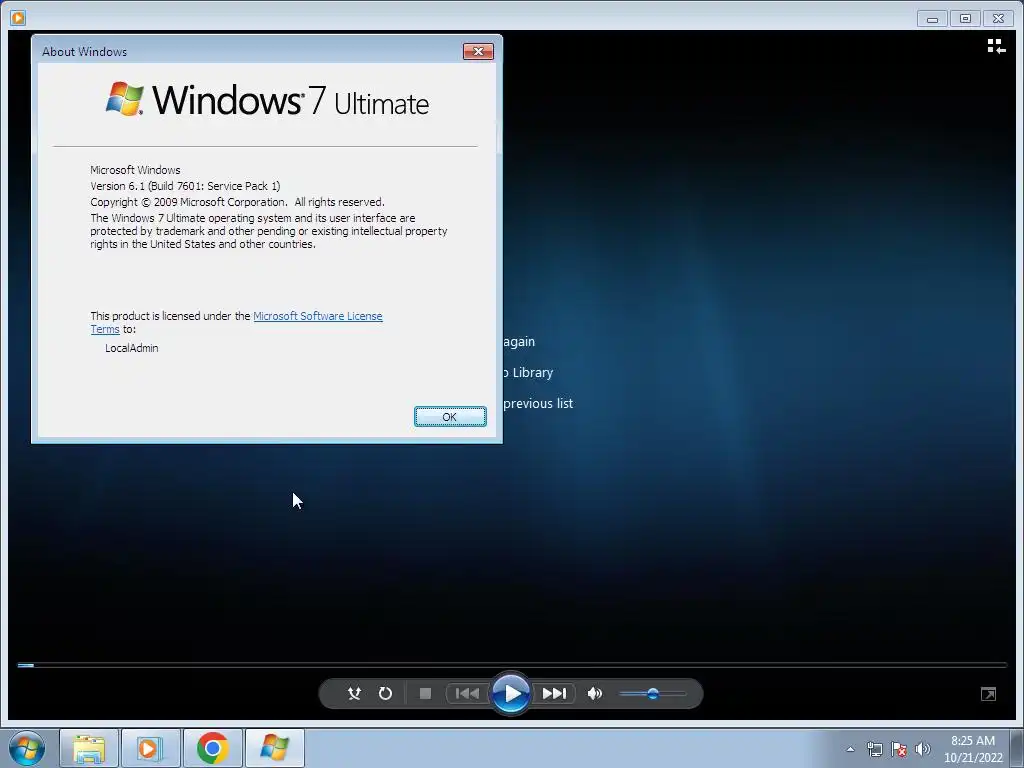Open the network tray icon

point(874,749)
